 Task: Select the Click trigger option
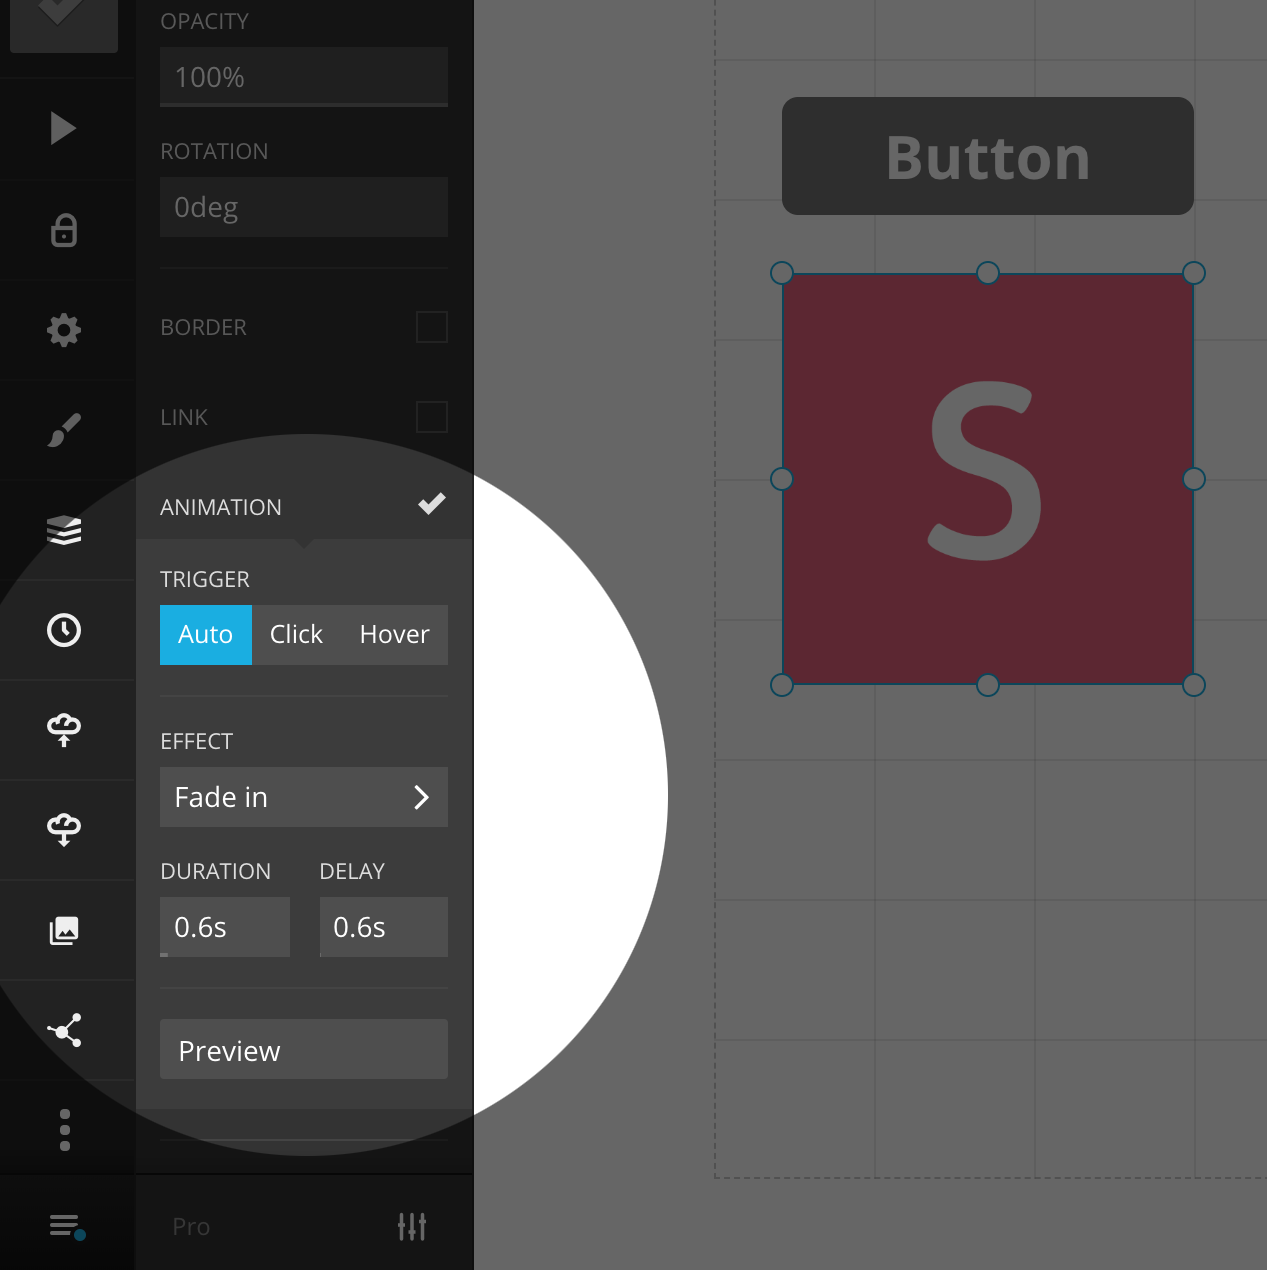[296, 635]
